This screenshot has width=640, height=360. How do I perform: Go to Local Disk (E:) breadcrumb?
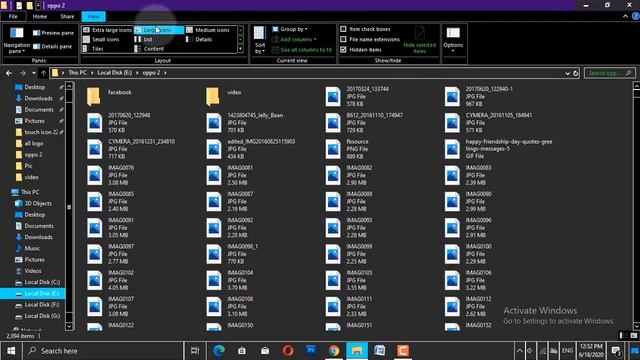[x=115, y=73]
